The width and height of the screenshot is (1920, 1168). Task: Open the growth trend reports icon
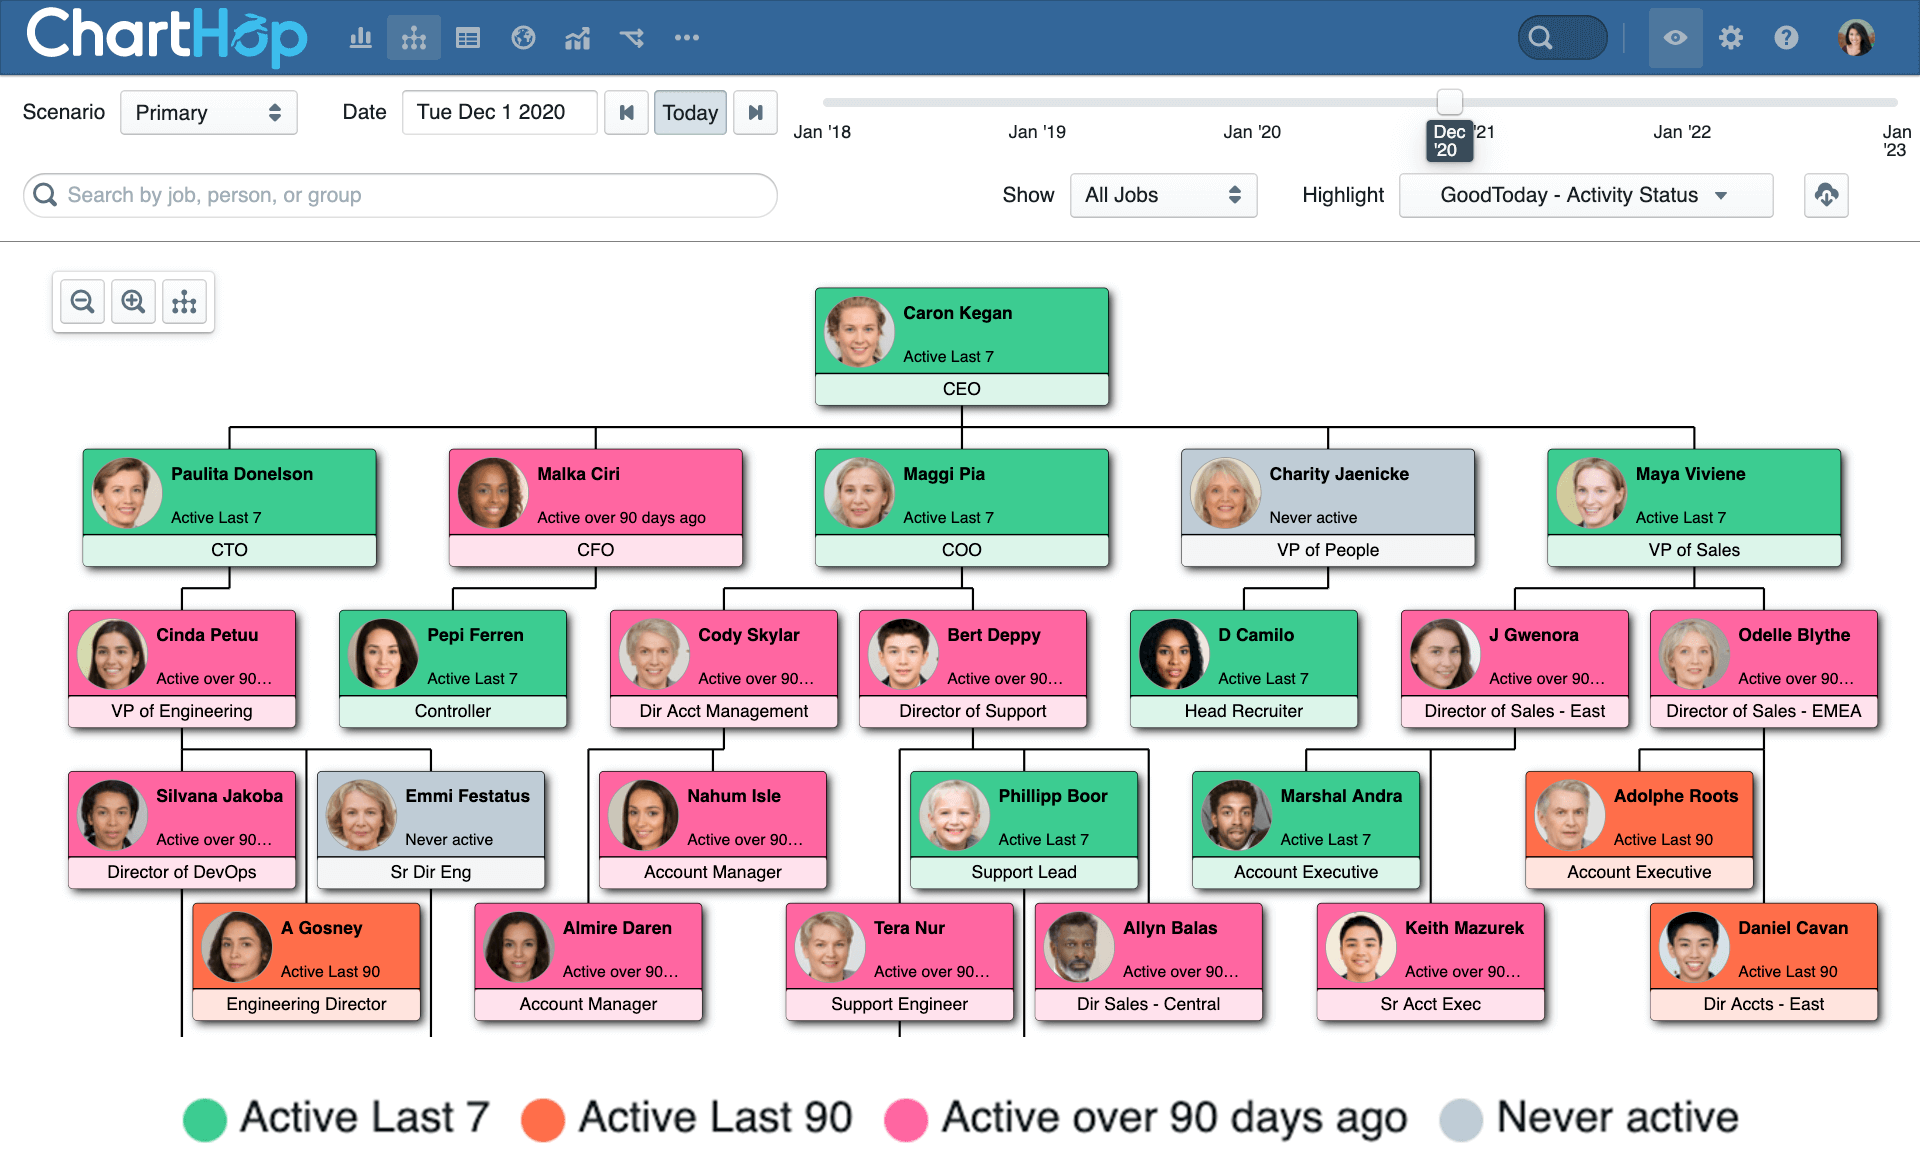(x=577, y=38)
